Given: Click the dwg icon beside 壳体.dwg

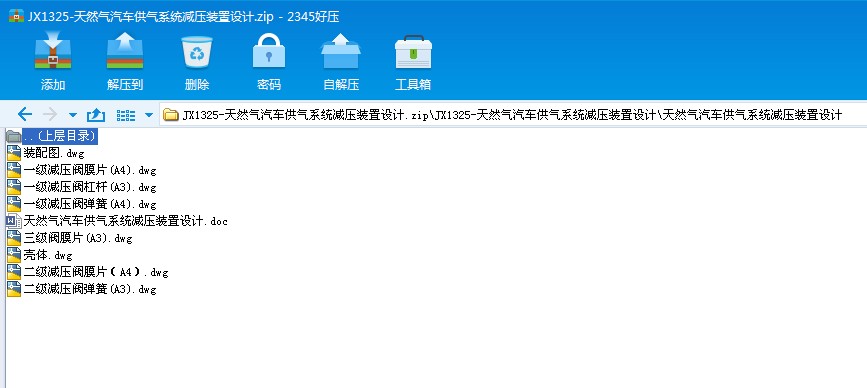Looking at the screenshot, I should click(14, 255).
